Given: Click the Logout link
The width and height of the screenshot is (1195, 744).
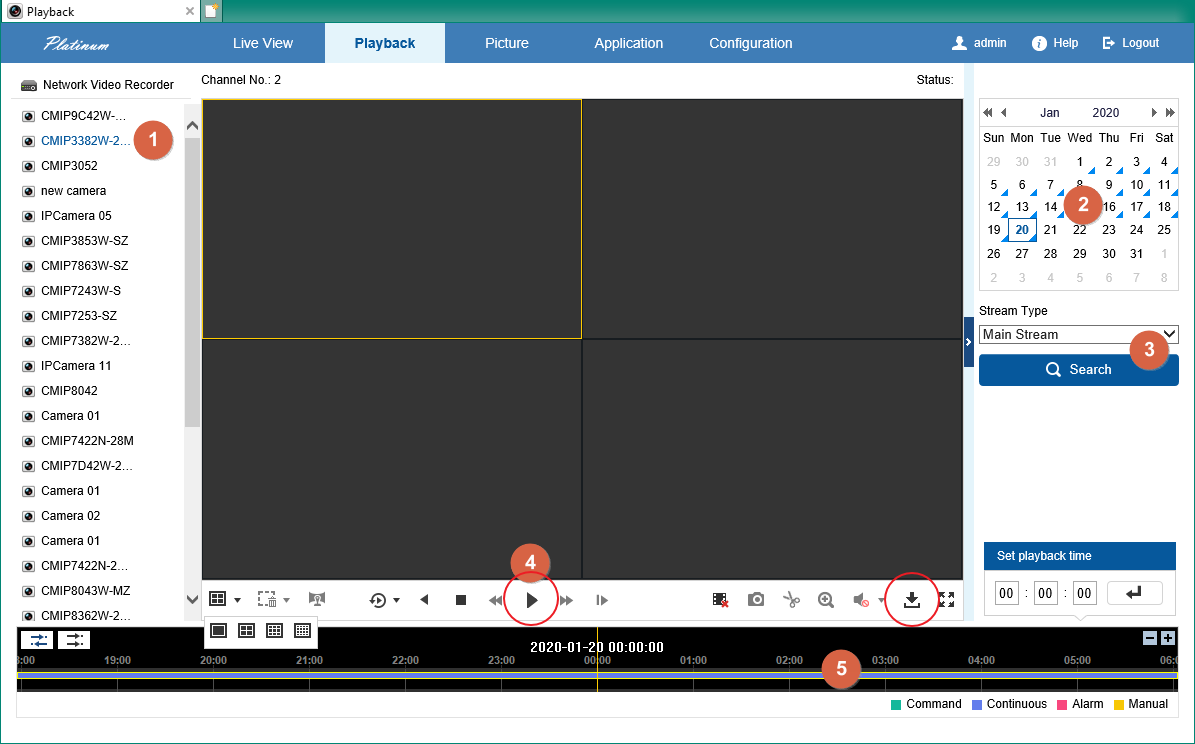Looking at the screenshot, I should coord(1131,43).
